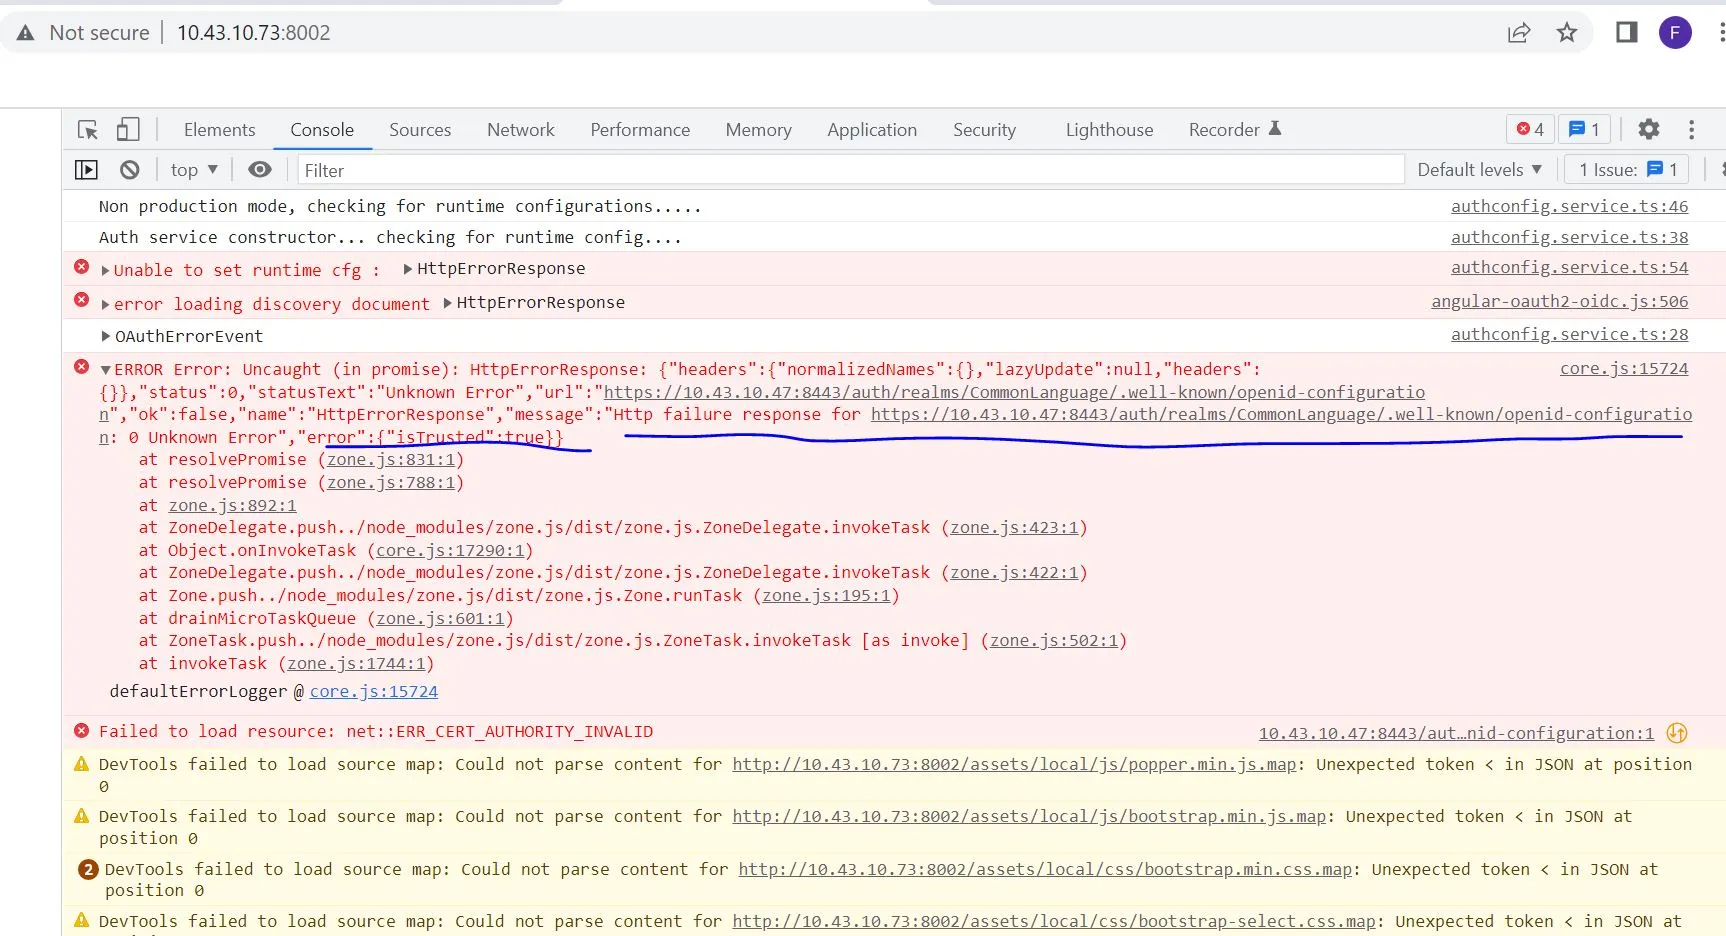
Task: Collapse the ERROR Uncaught in promise entry
Action: [106, 369]
